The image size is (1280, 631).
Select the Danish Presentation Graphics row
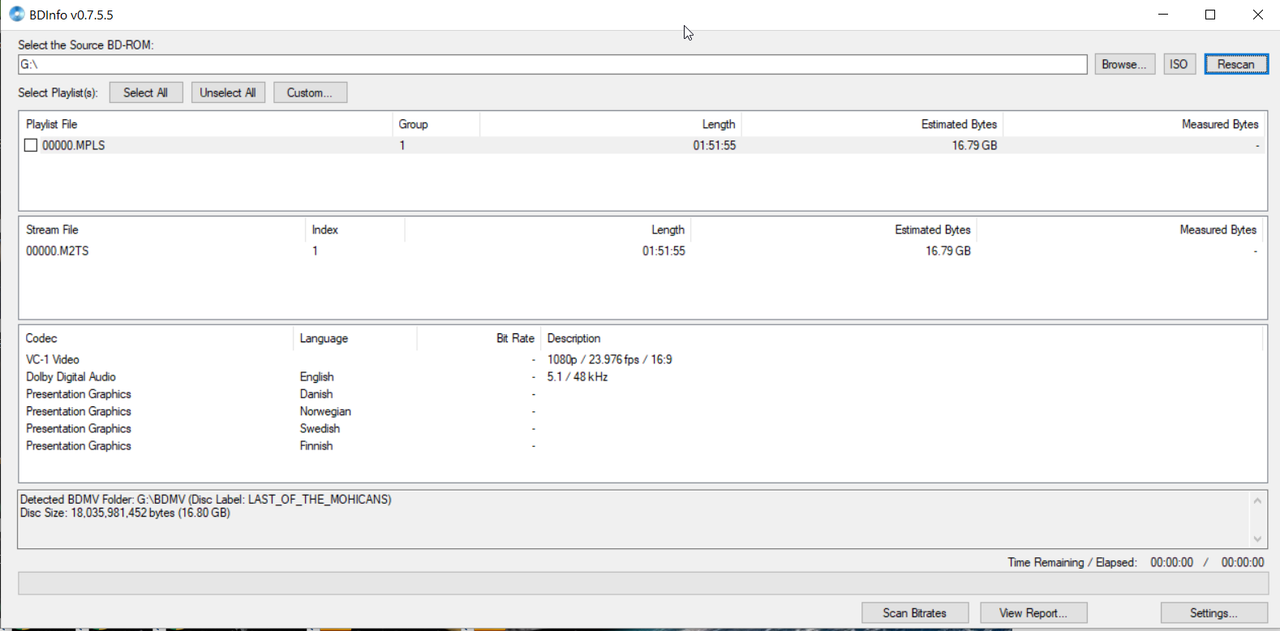pos(641,394)
